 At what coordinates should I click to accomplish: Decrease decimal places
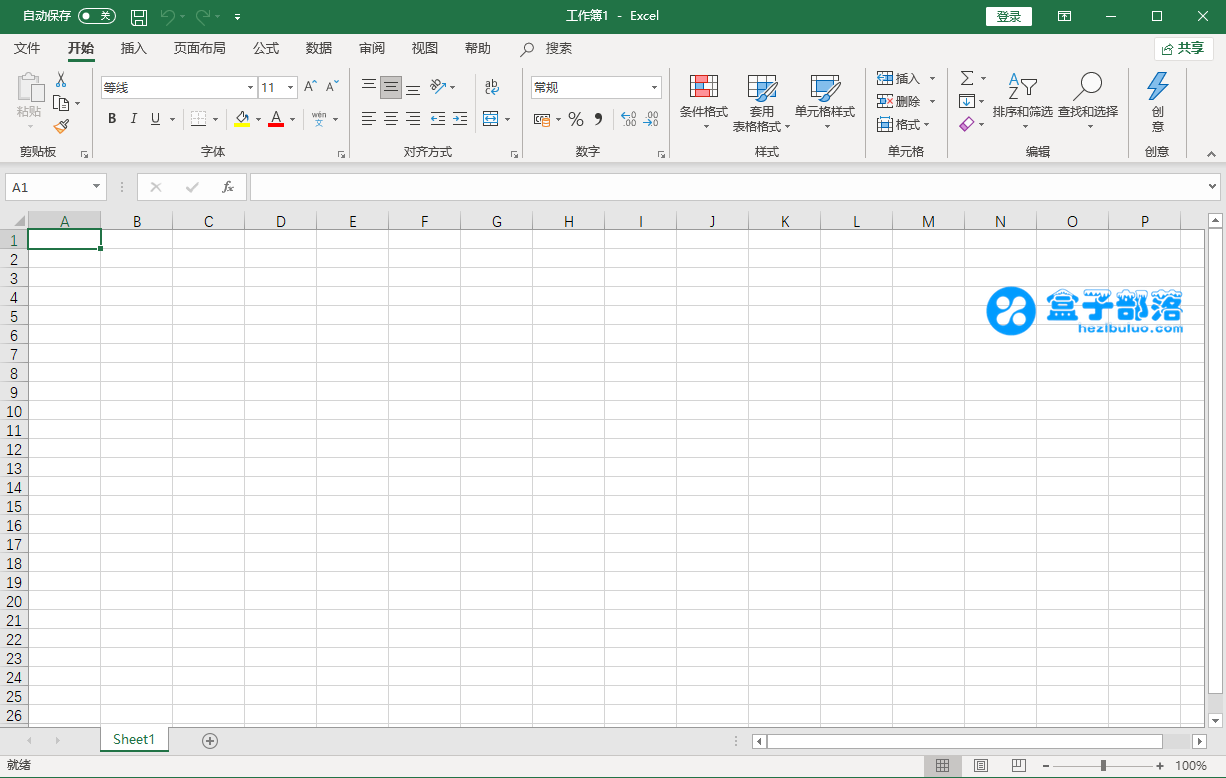tap(650, 119)
